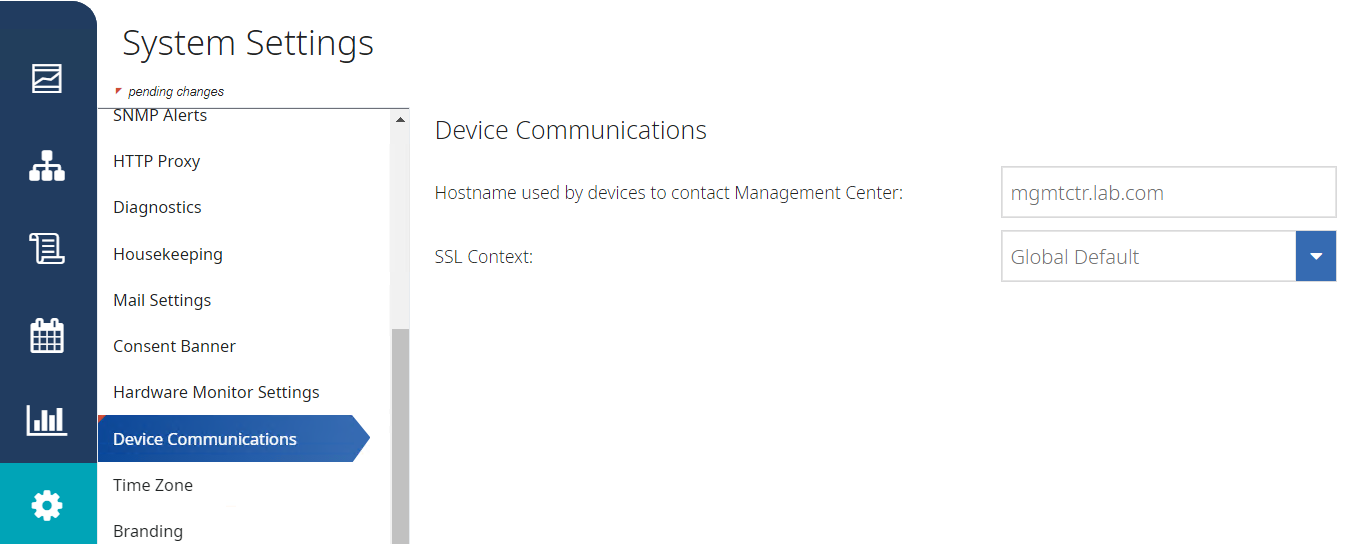
Task: Select SNMP Alerts settings item
Action: tap(160, 116)
